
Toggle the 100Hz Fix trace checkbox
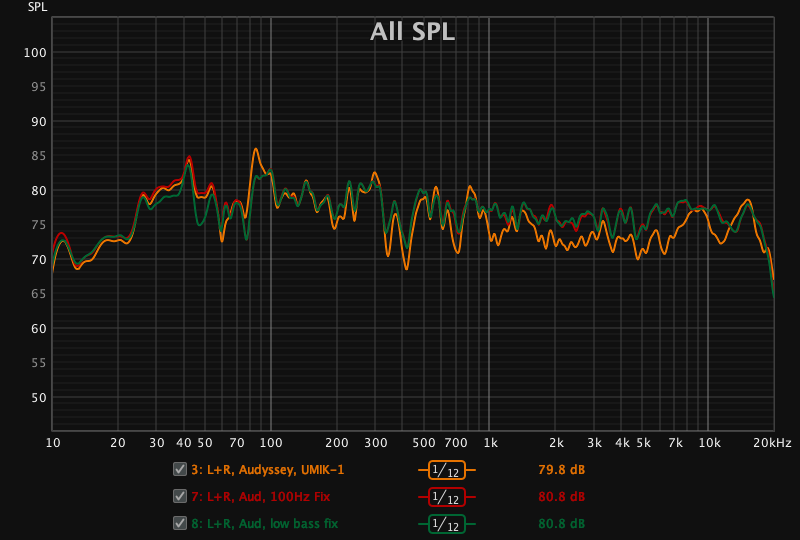click(x=180, y=496)
